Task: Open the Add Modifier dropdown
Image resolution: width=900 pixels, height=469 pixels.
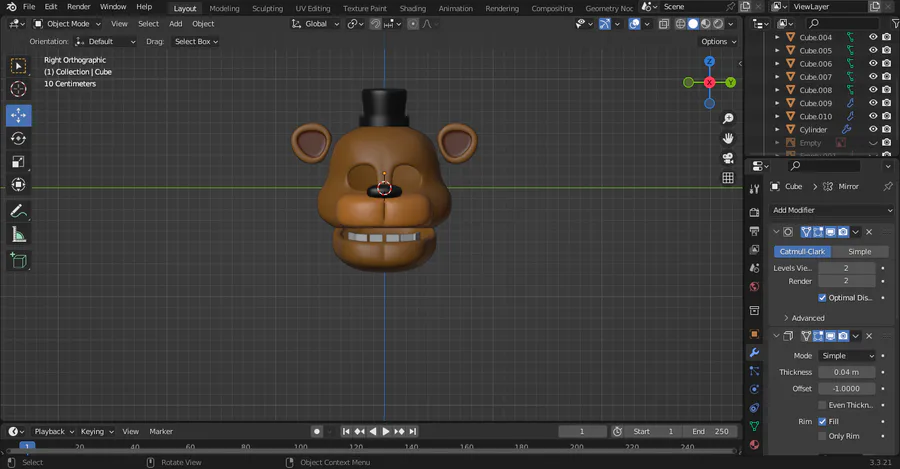Action: (832, 210)
